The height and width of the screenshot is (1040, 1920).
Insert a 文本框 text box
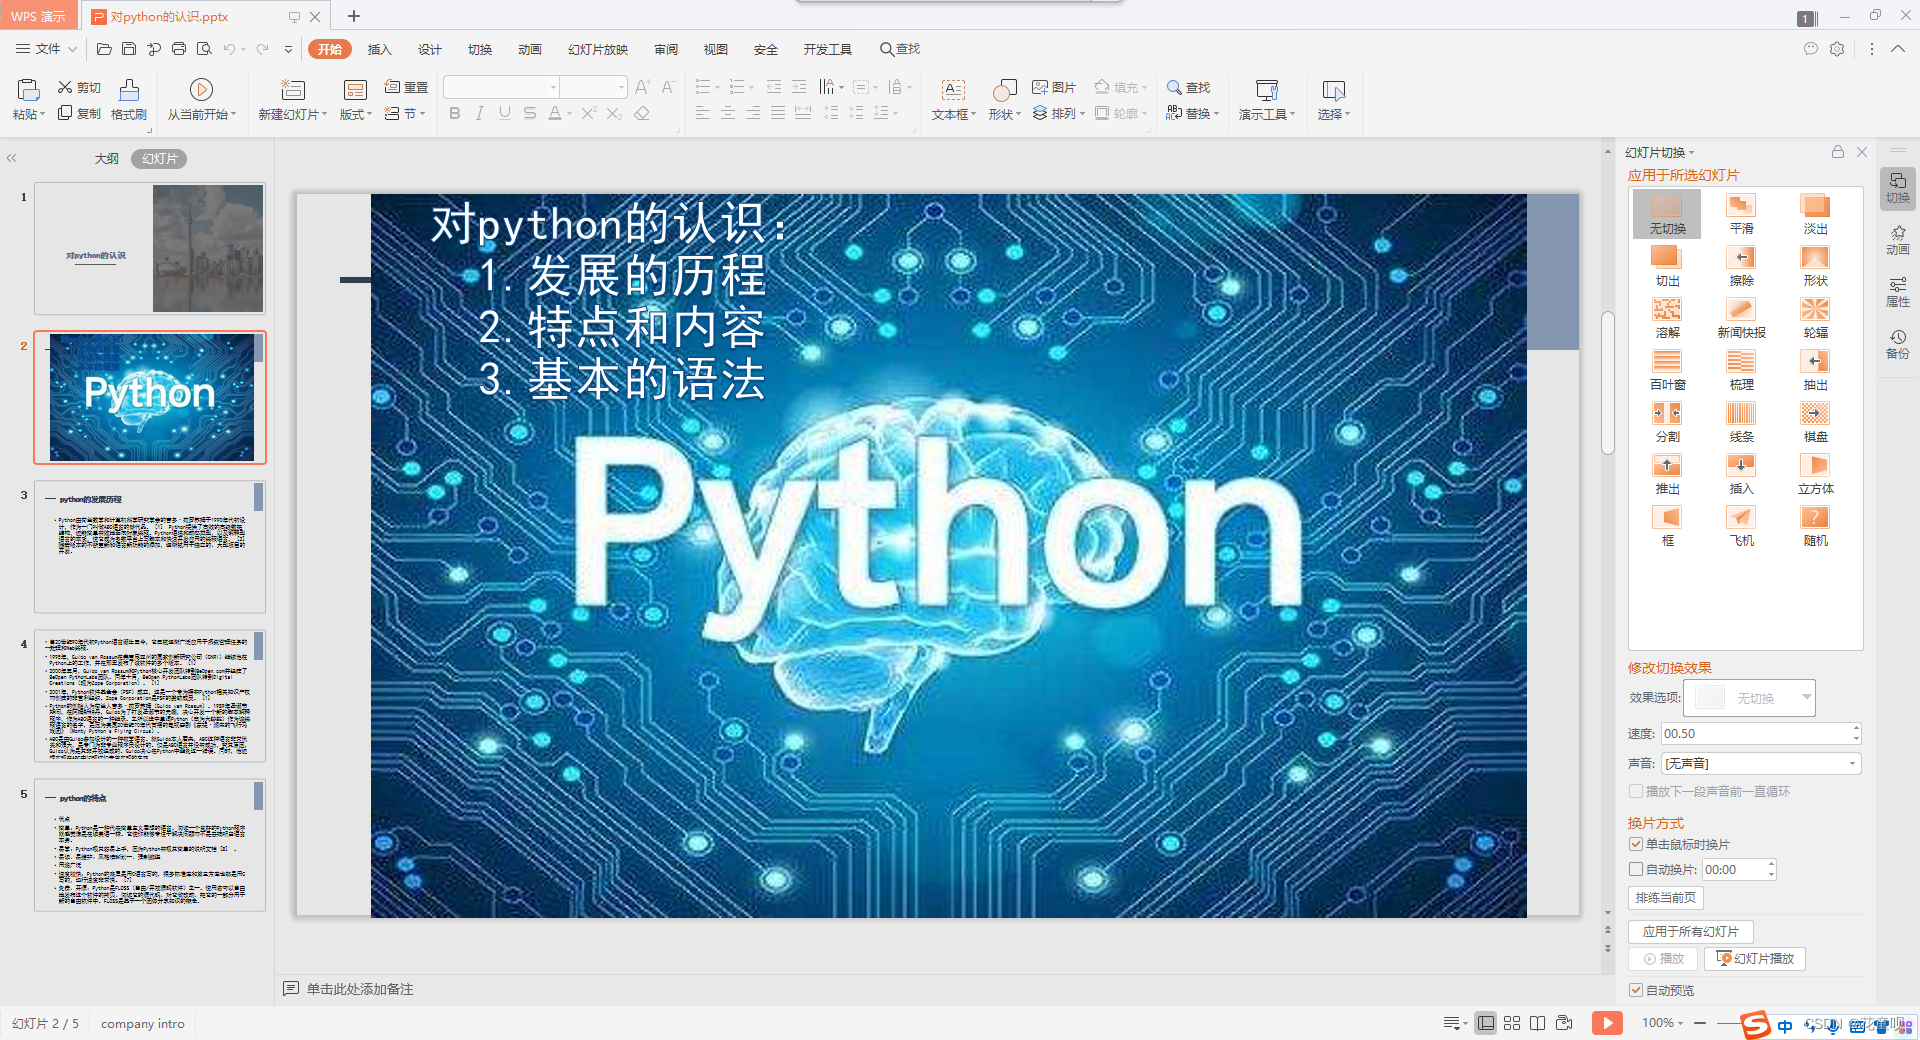click(953, 99)
